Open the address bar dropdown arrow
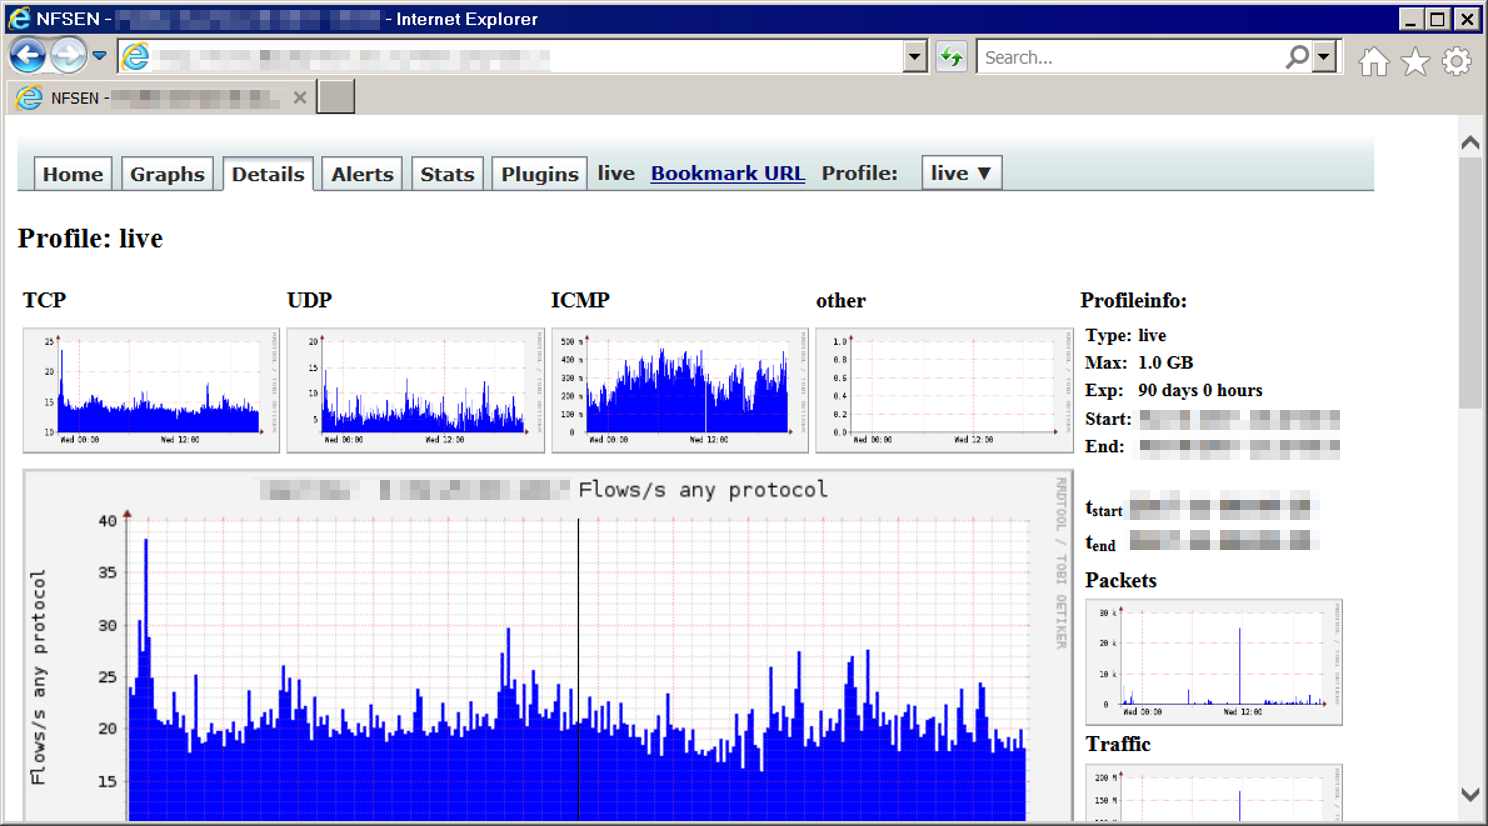The image size is (1488, 826). coord(914,57)
